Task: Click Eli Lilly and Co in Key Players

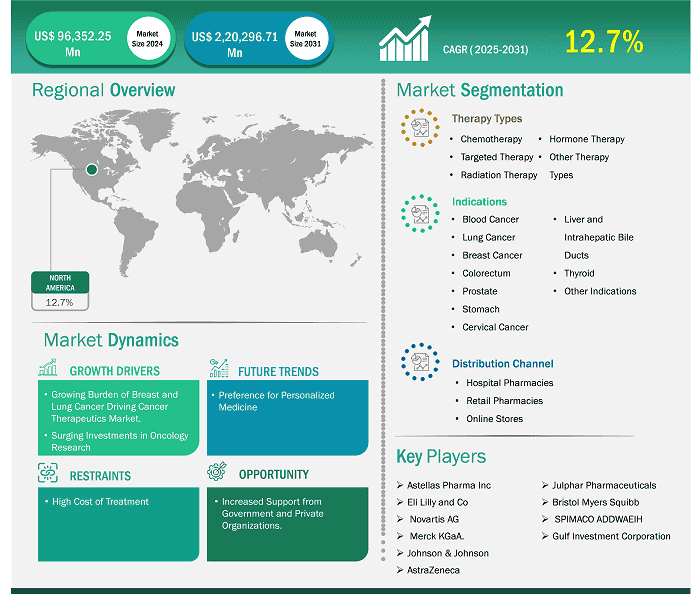Action: pyautogui.click(x=438, y=502)
